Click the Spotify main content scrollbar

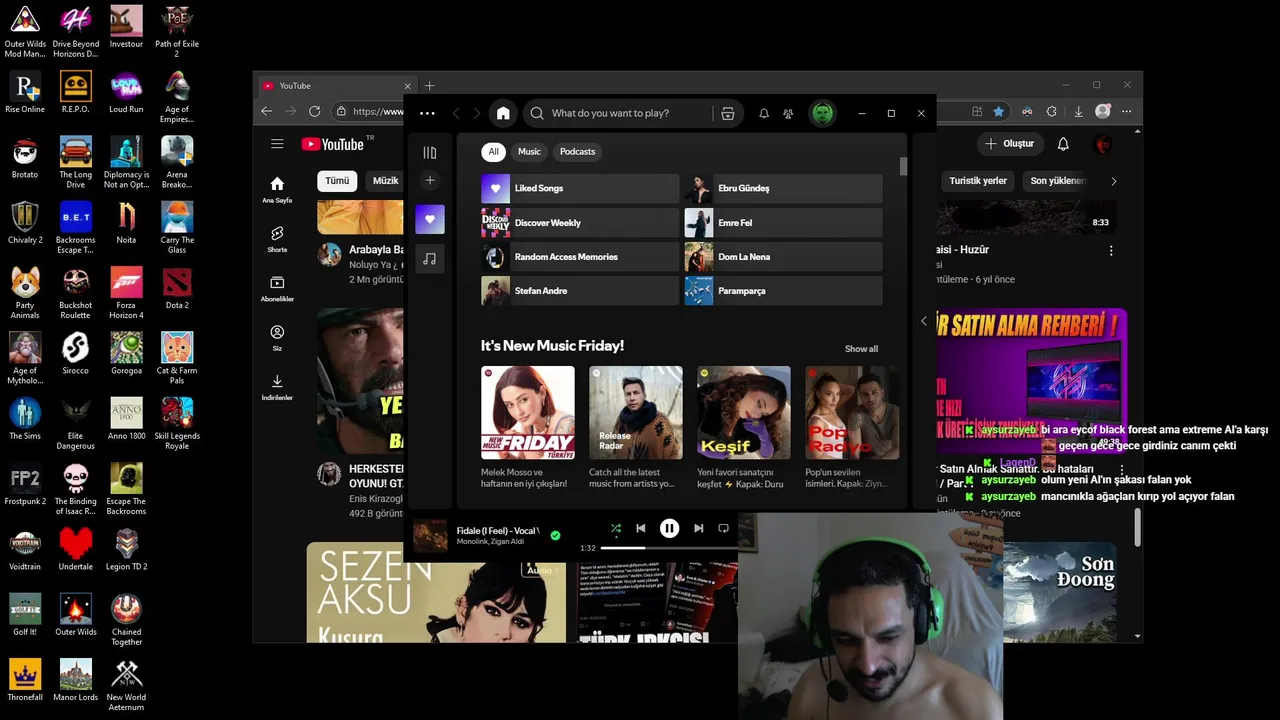[x=904, y=166]
